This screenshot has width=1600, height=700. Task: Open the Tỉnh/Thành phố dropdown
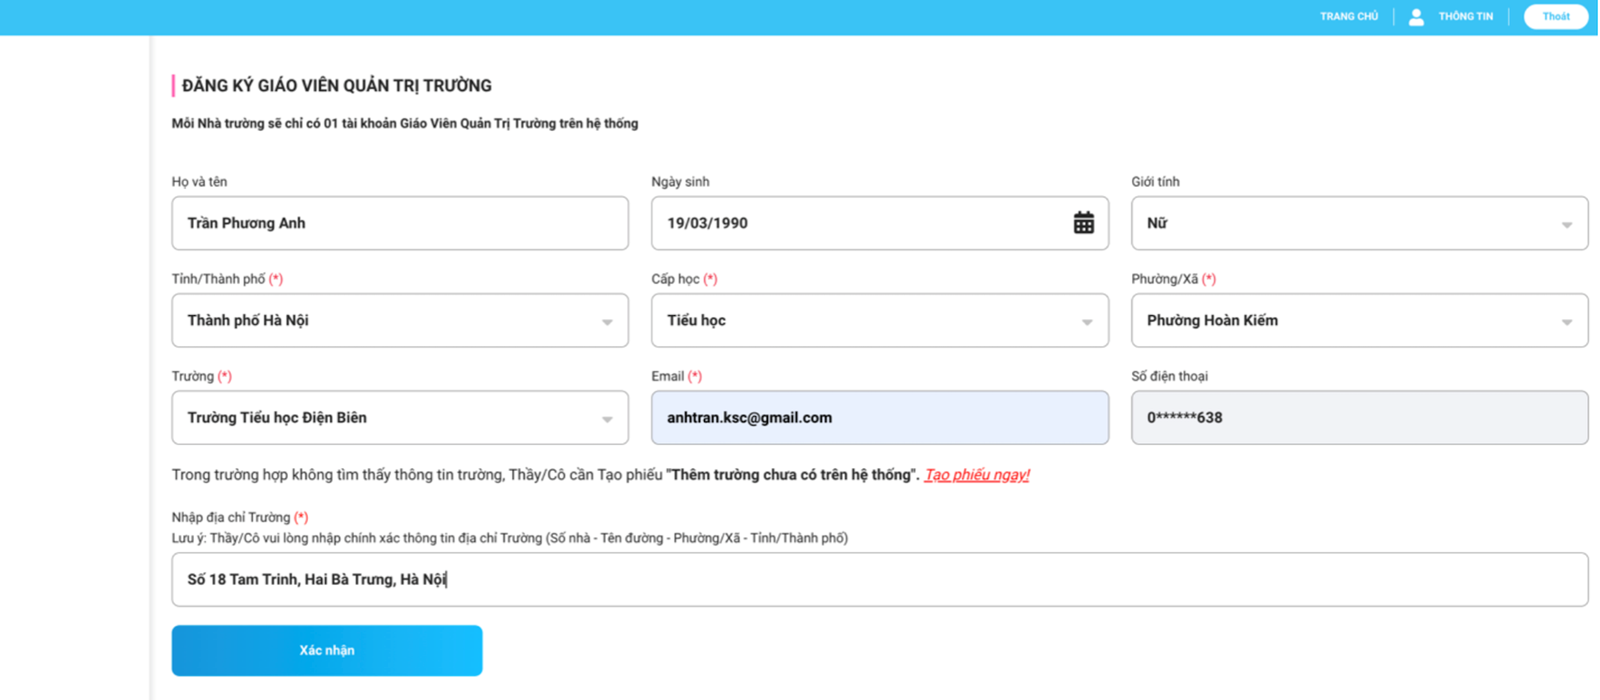[399, 321]
